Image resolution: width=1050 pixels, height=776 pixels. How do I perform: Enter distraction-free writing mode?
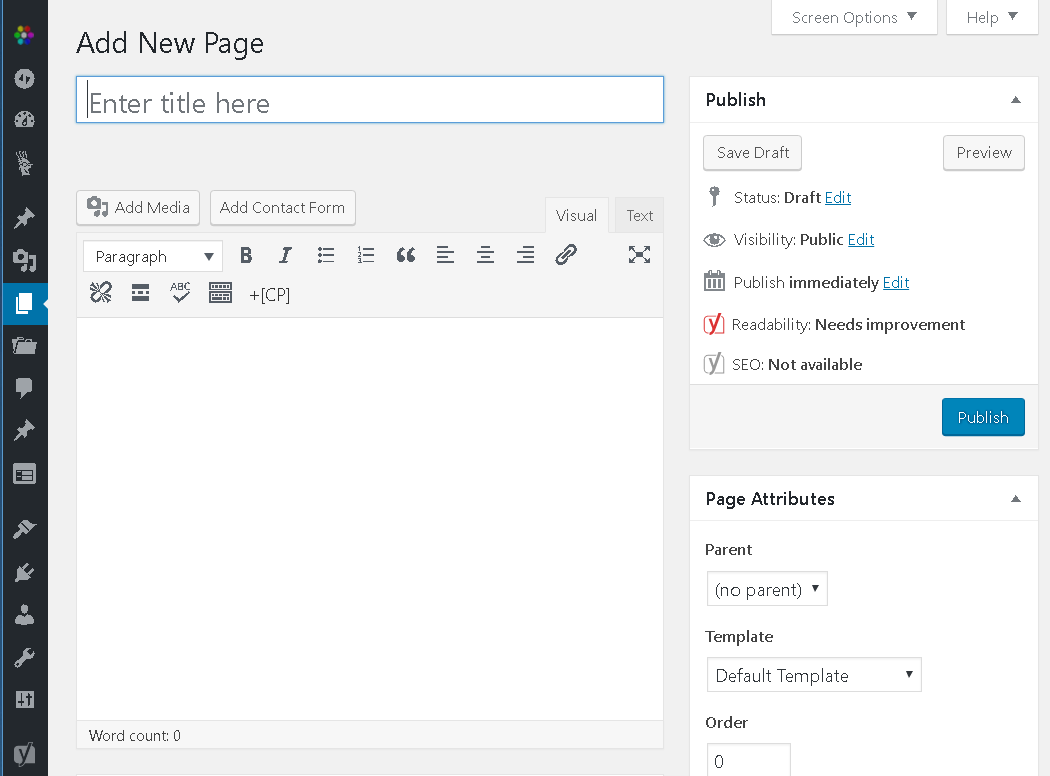click(639, 255)
